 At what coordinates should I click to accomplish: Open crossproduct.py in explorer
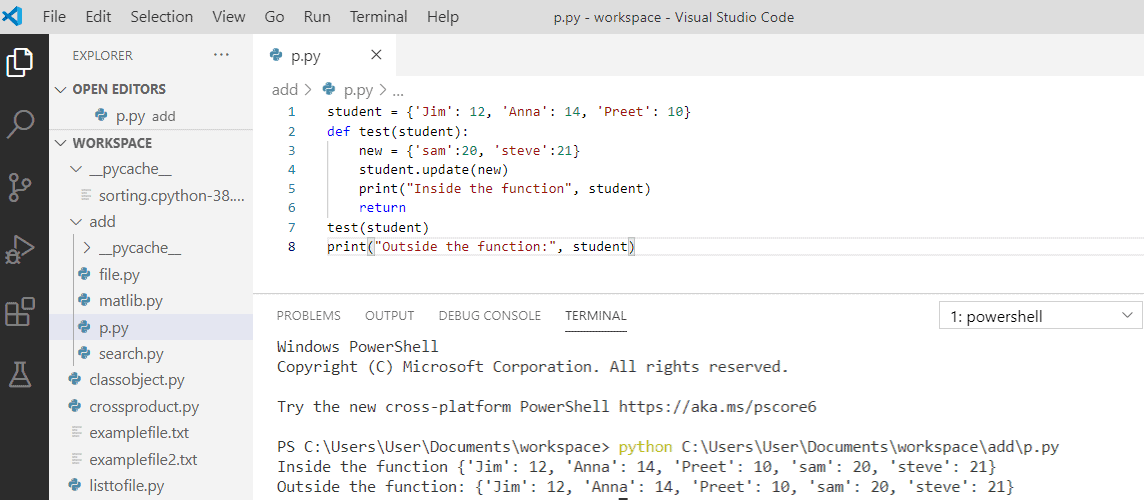point(151,407)
